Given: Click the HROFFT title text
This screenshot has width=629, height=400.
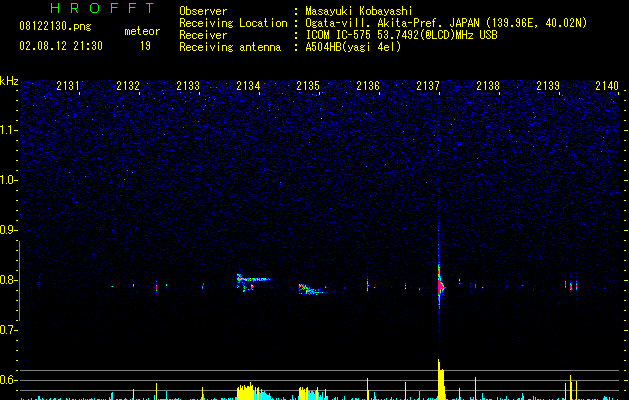Looking at the screenshot, I should tap(103, 8).
